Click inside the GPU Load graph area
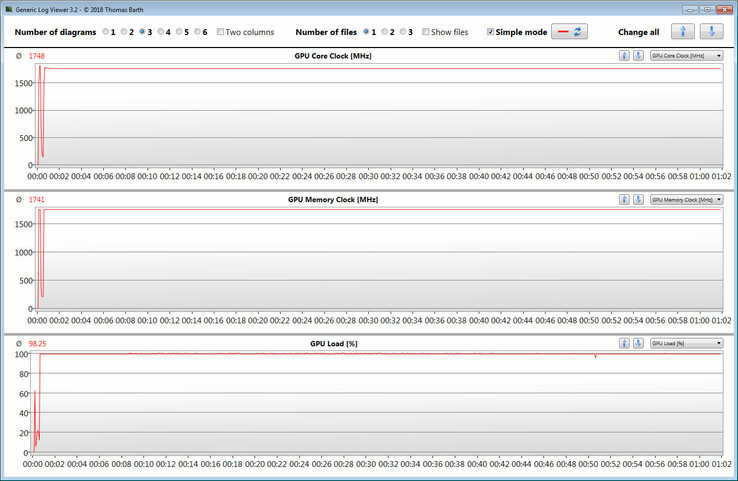 [x=377, y=402]
